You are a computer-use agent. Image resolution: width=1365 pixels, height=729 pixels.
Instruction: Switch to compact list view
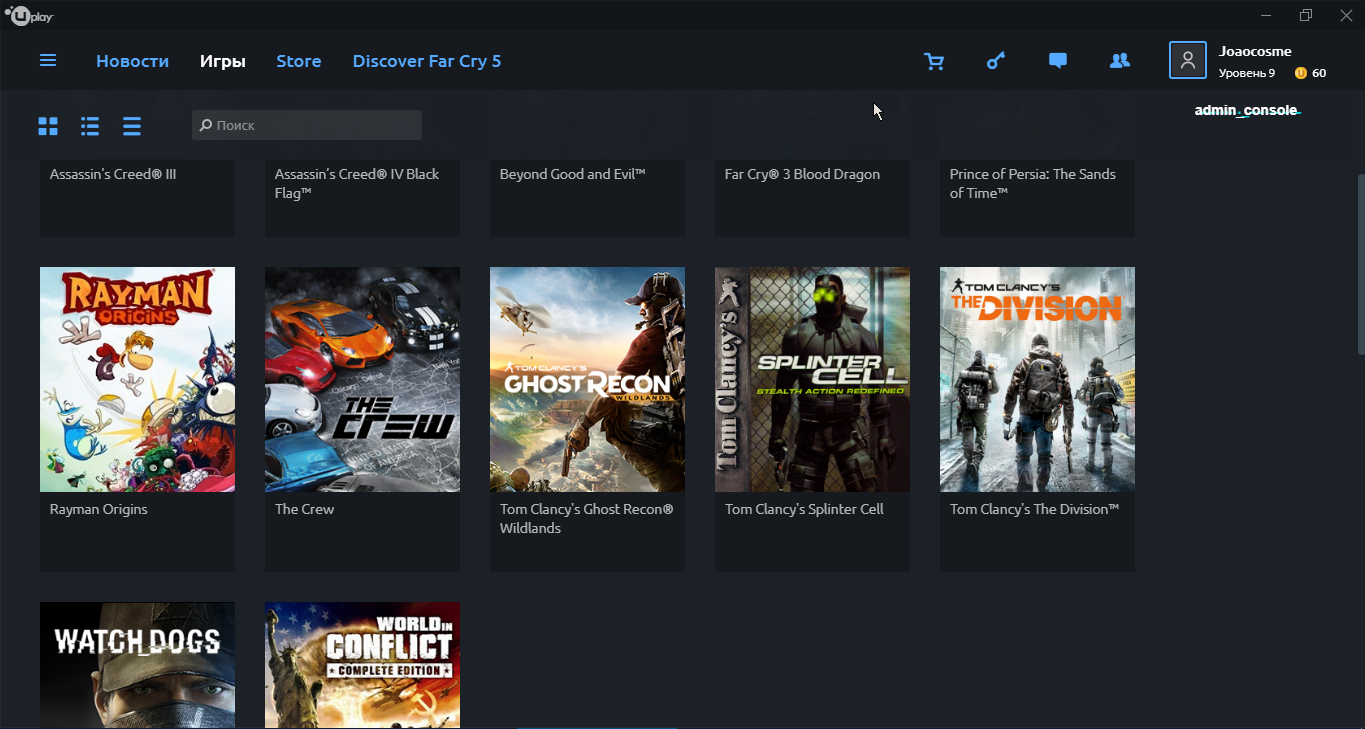click(x=132, y=126)
